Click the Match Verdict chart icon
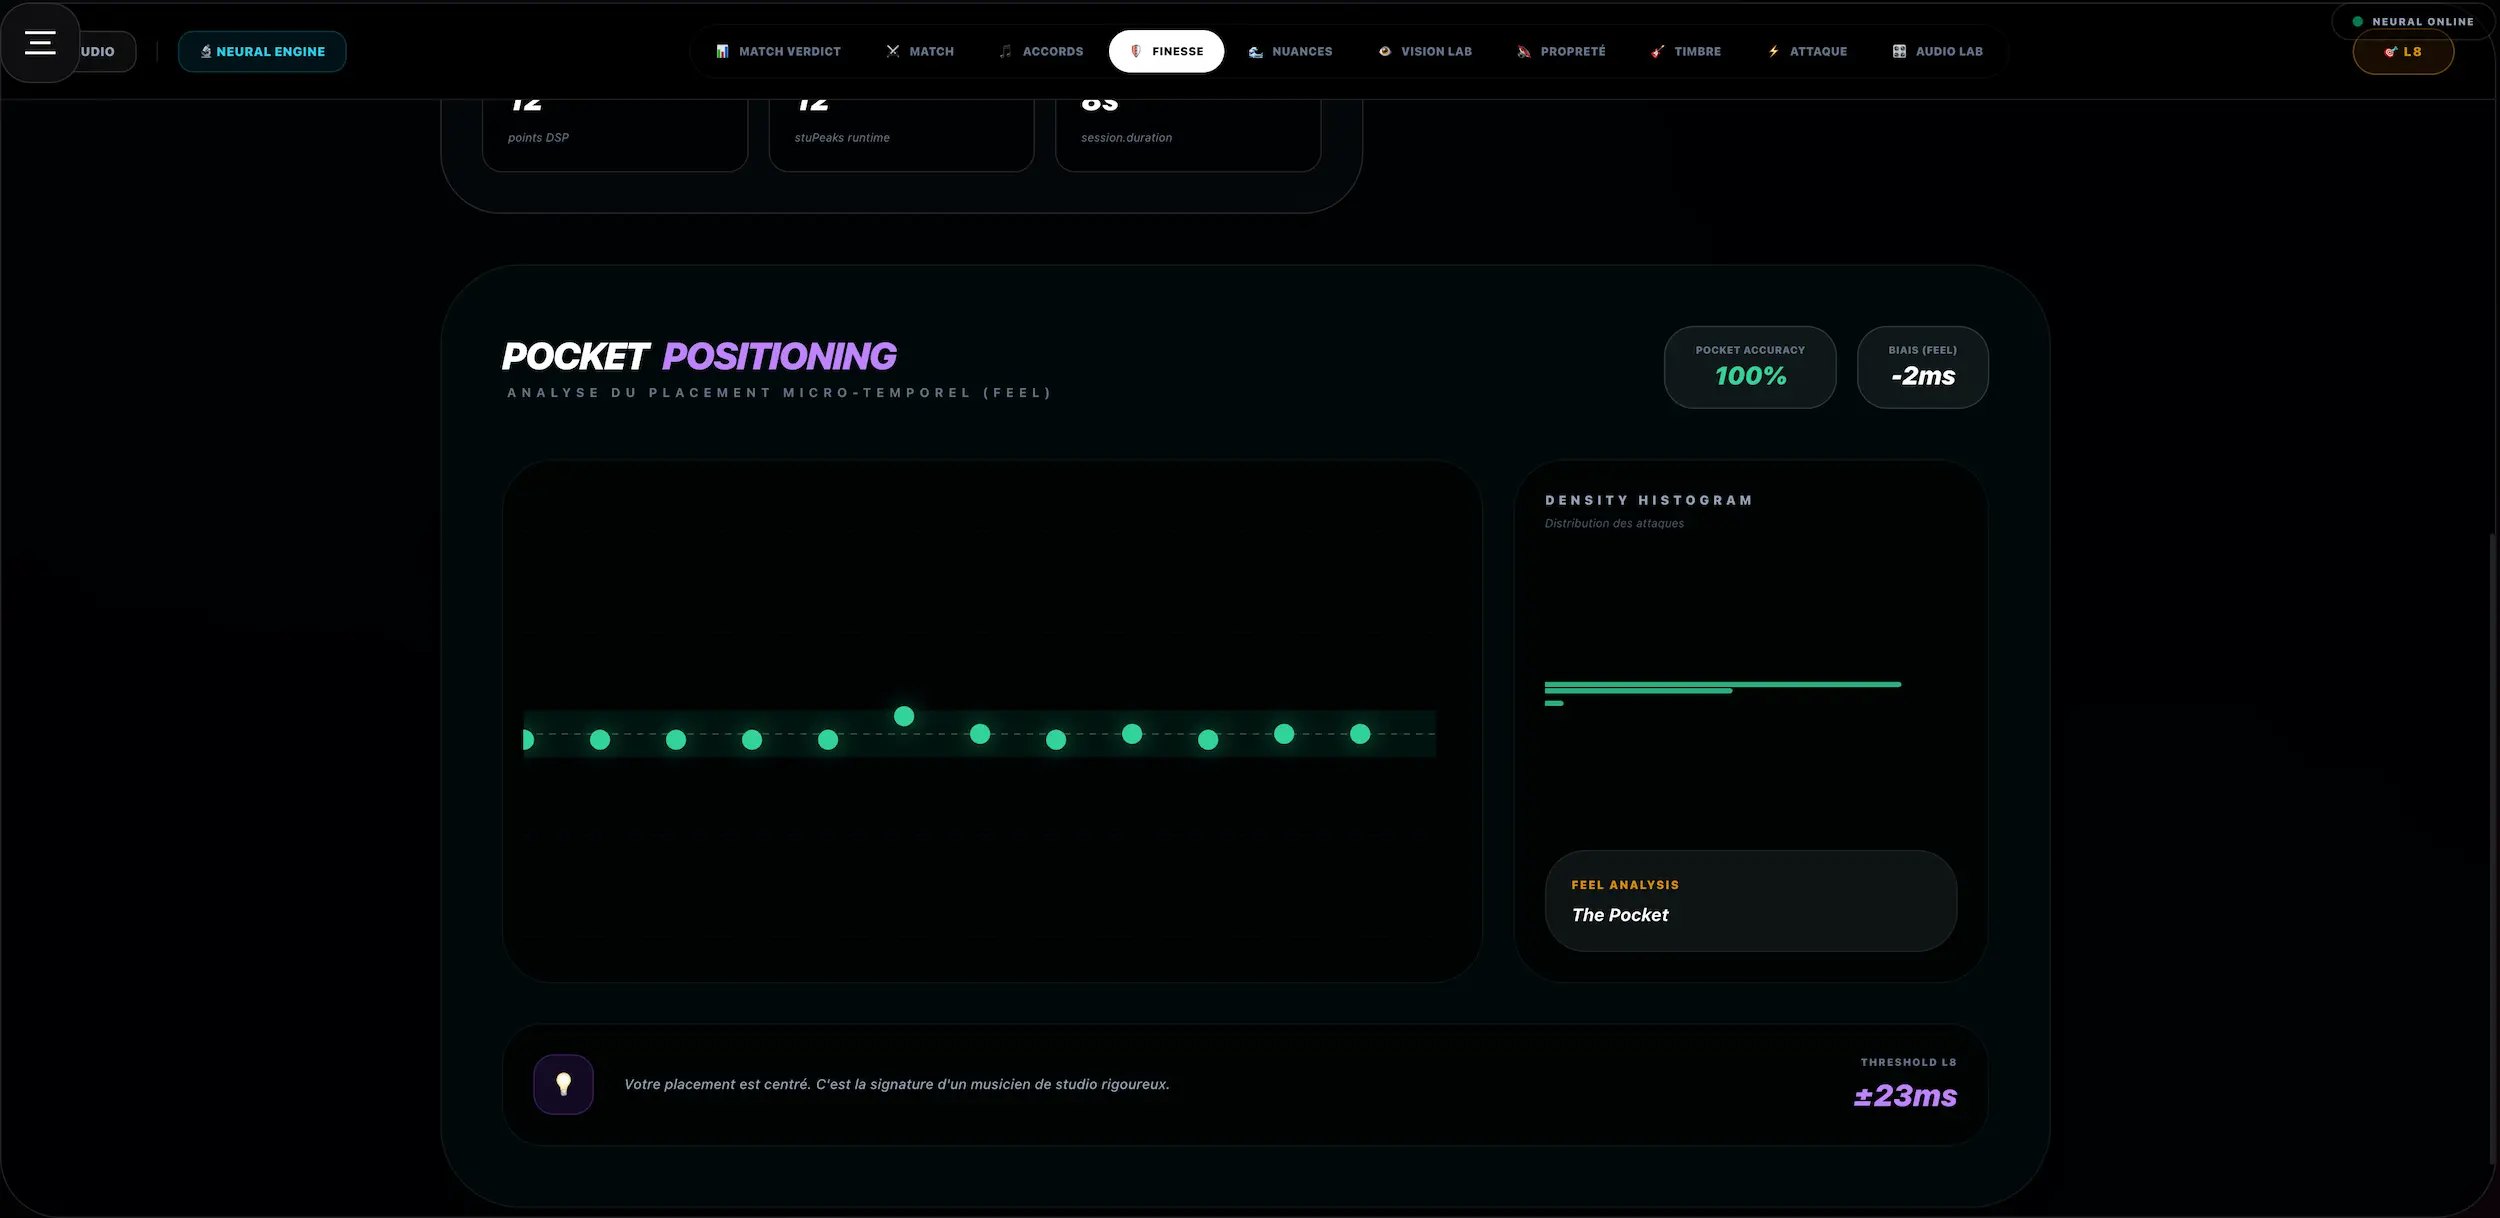 (x=722, y=51)
